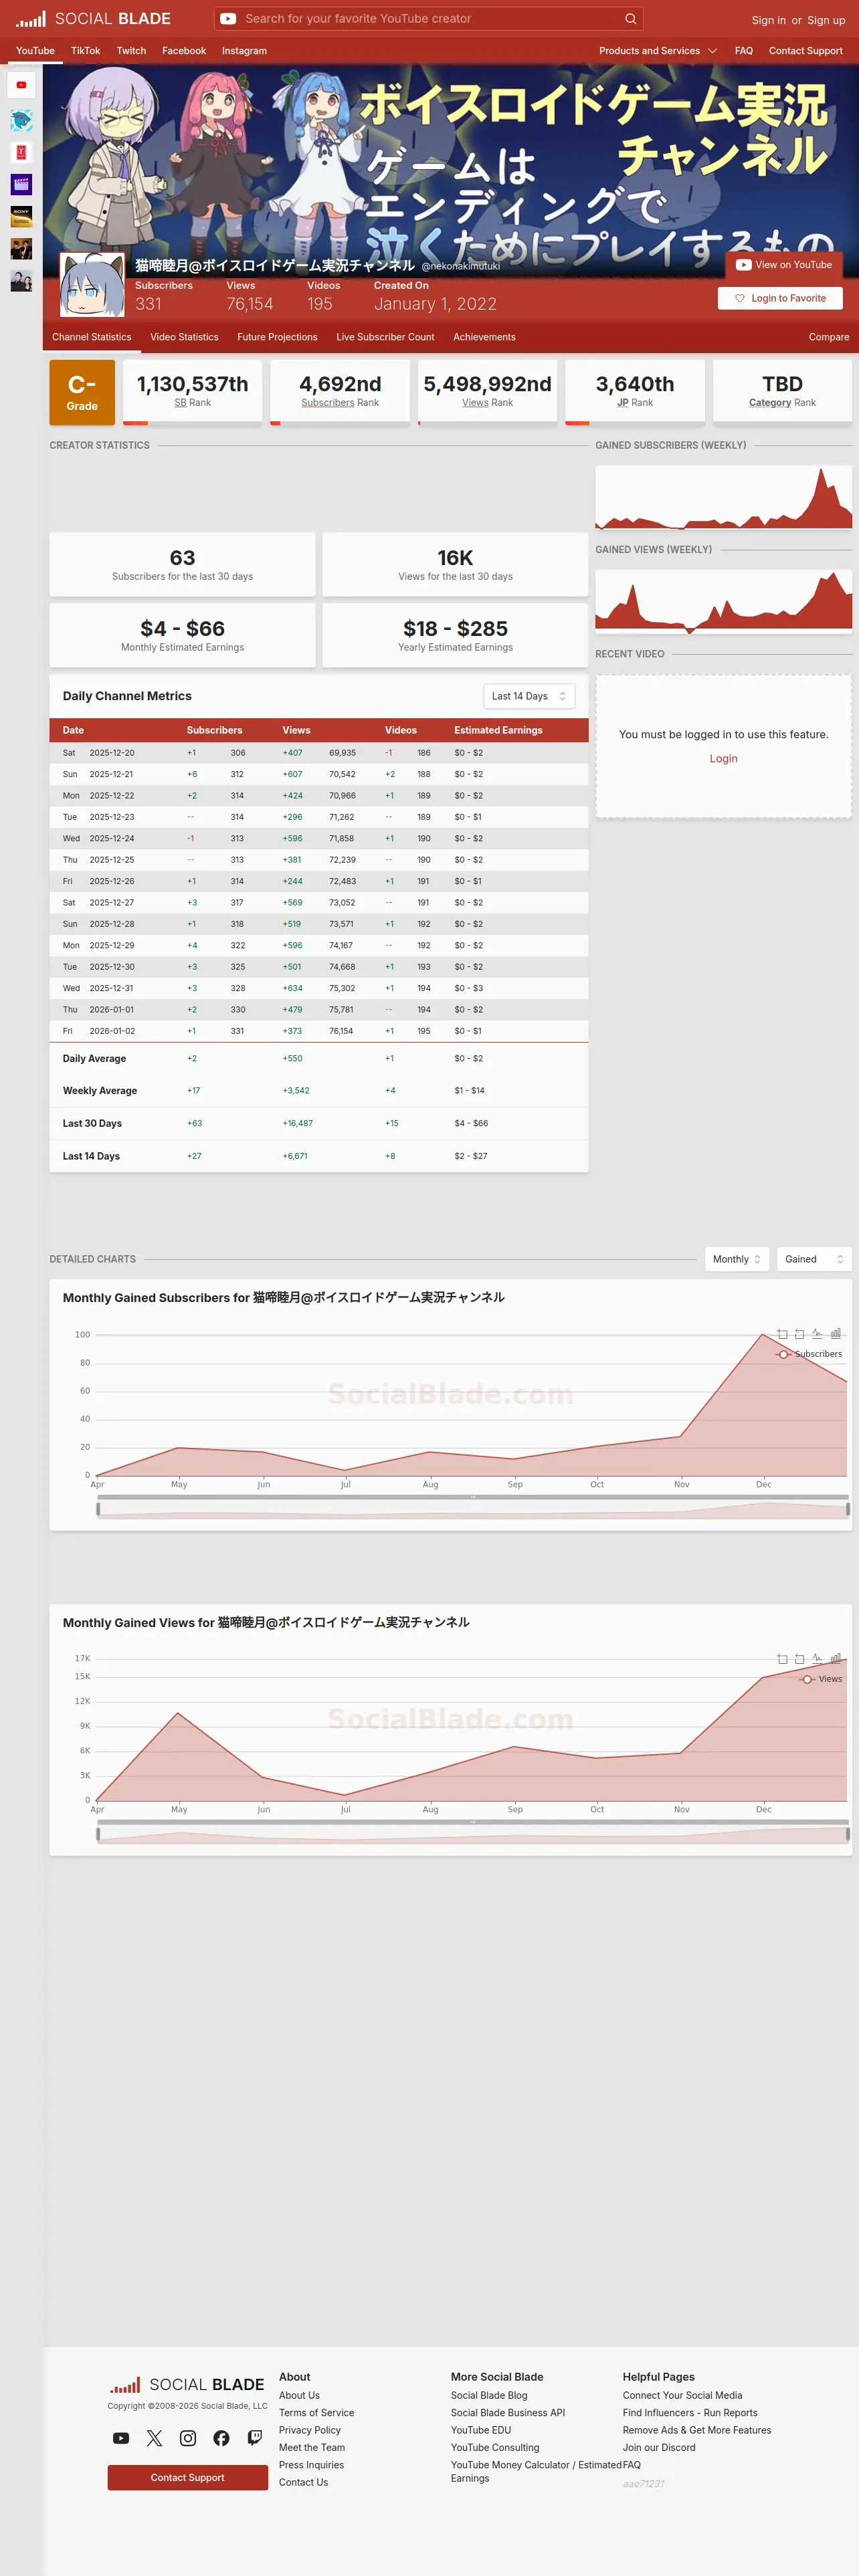Open the MrBeast blue panther sidebar icon
859x2576 pixels.
(21, 120)
